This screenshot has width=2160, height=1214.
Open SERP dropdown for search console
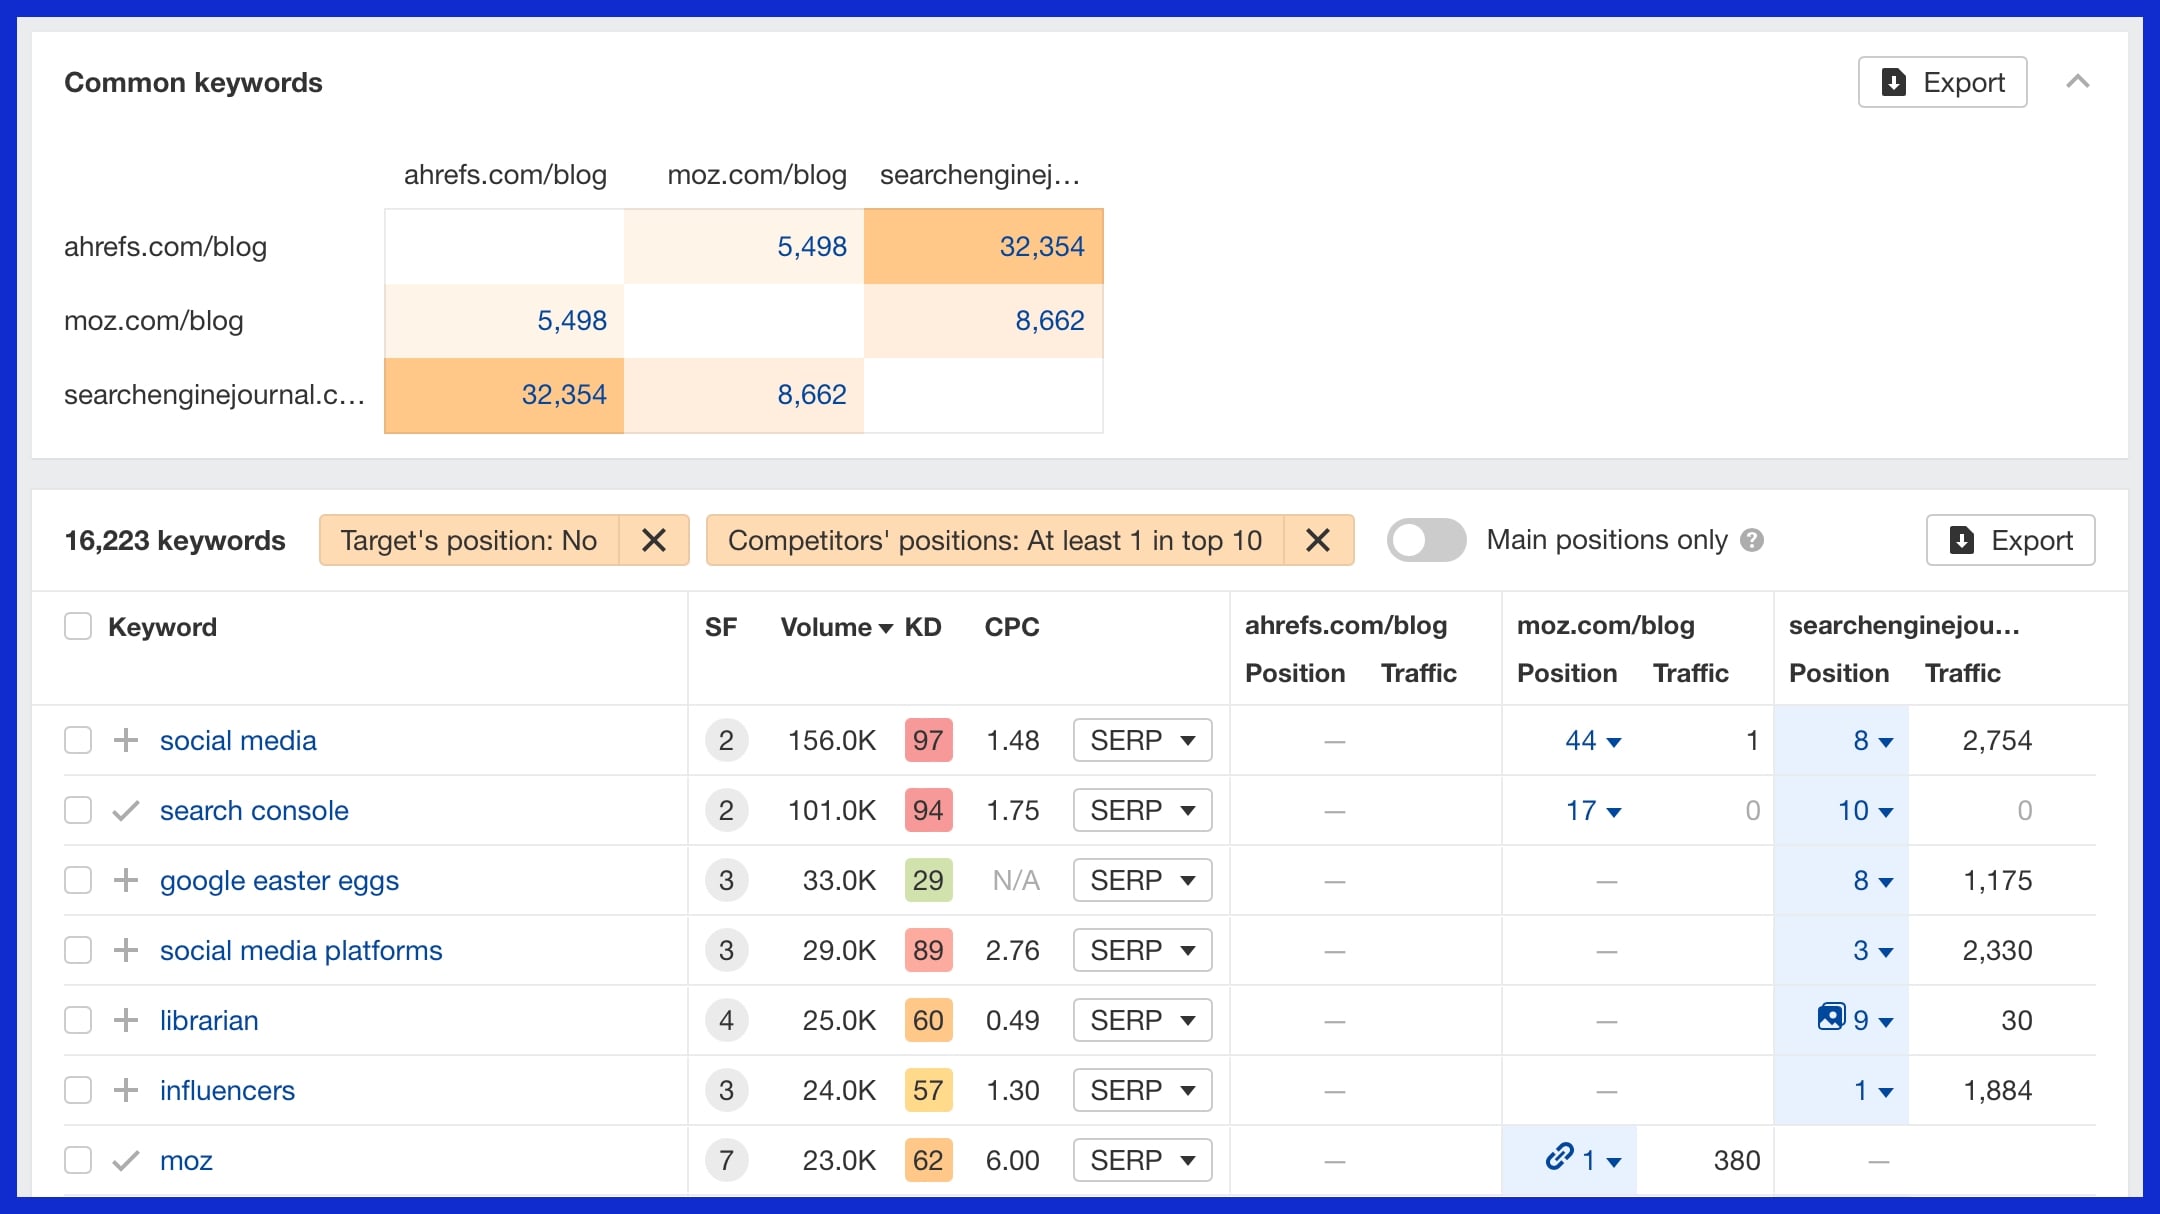pyautogui.click(x=1143, y=810)
